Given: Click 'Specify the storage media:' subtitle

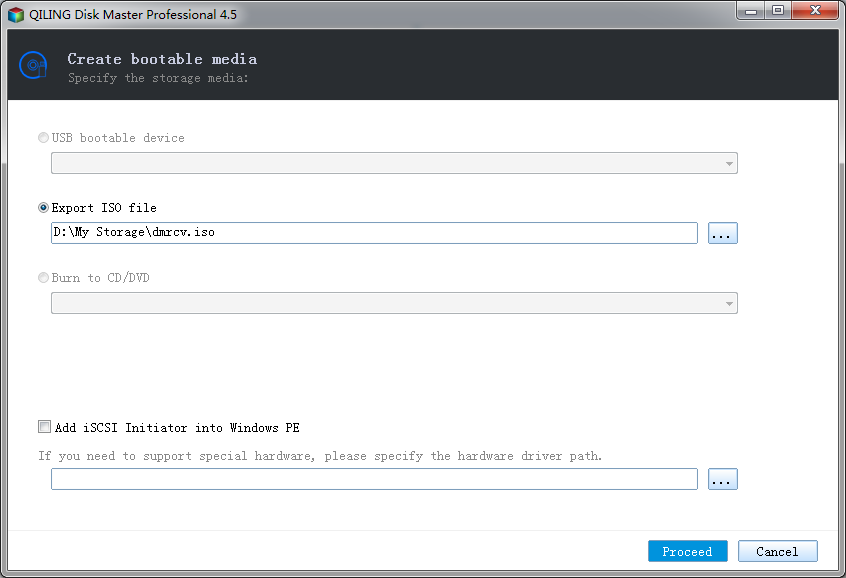Looking at the screenshot, I should click(158, 78).
